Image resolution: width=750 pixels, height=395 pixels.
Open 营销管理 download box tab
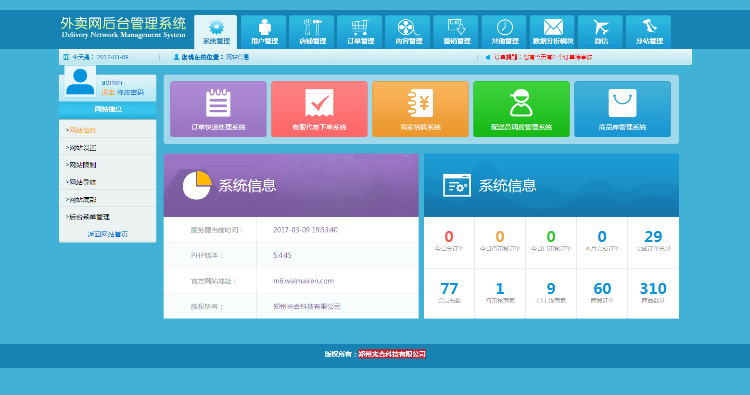tap(456, 32)
